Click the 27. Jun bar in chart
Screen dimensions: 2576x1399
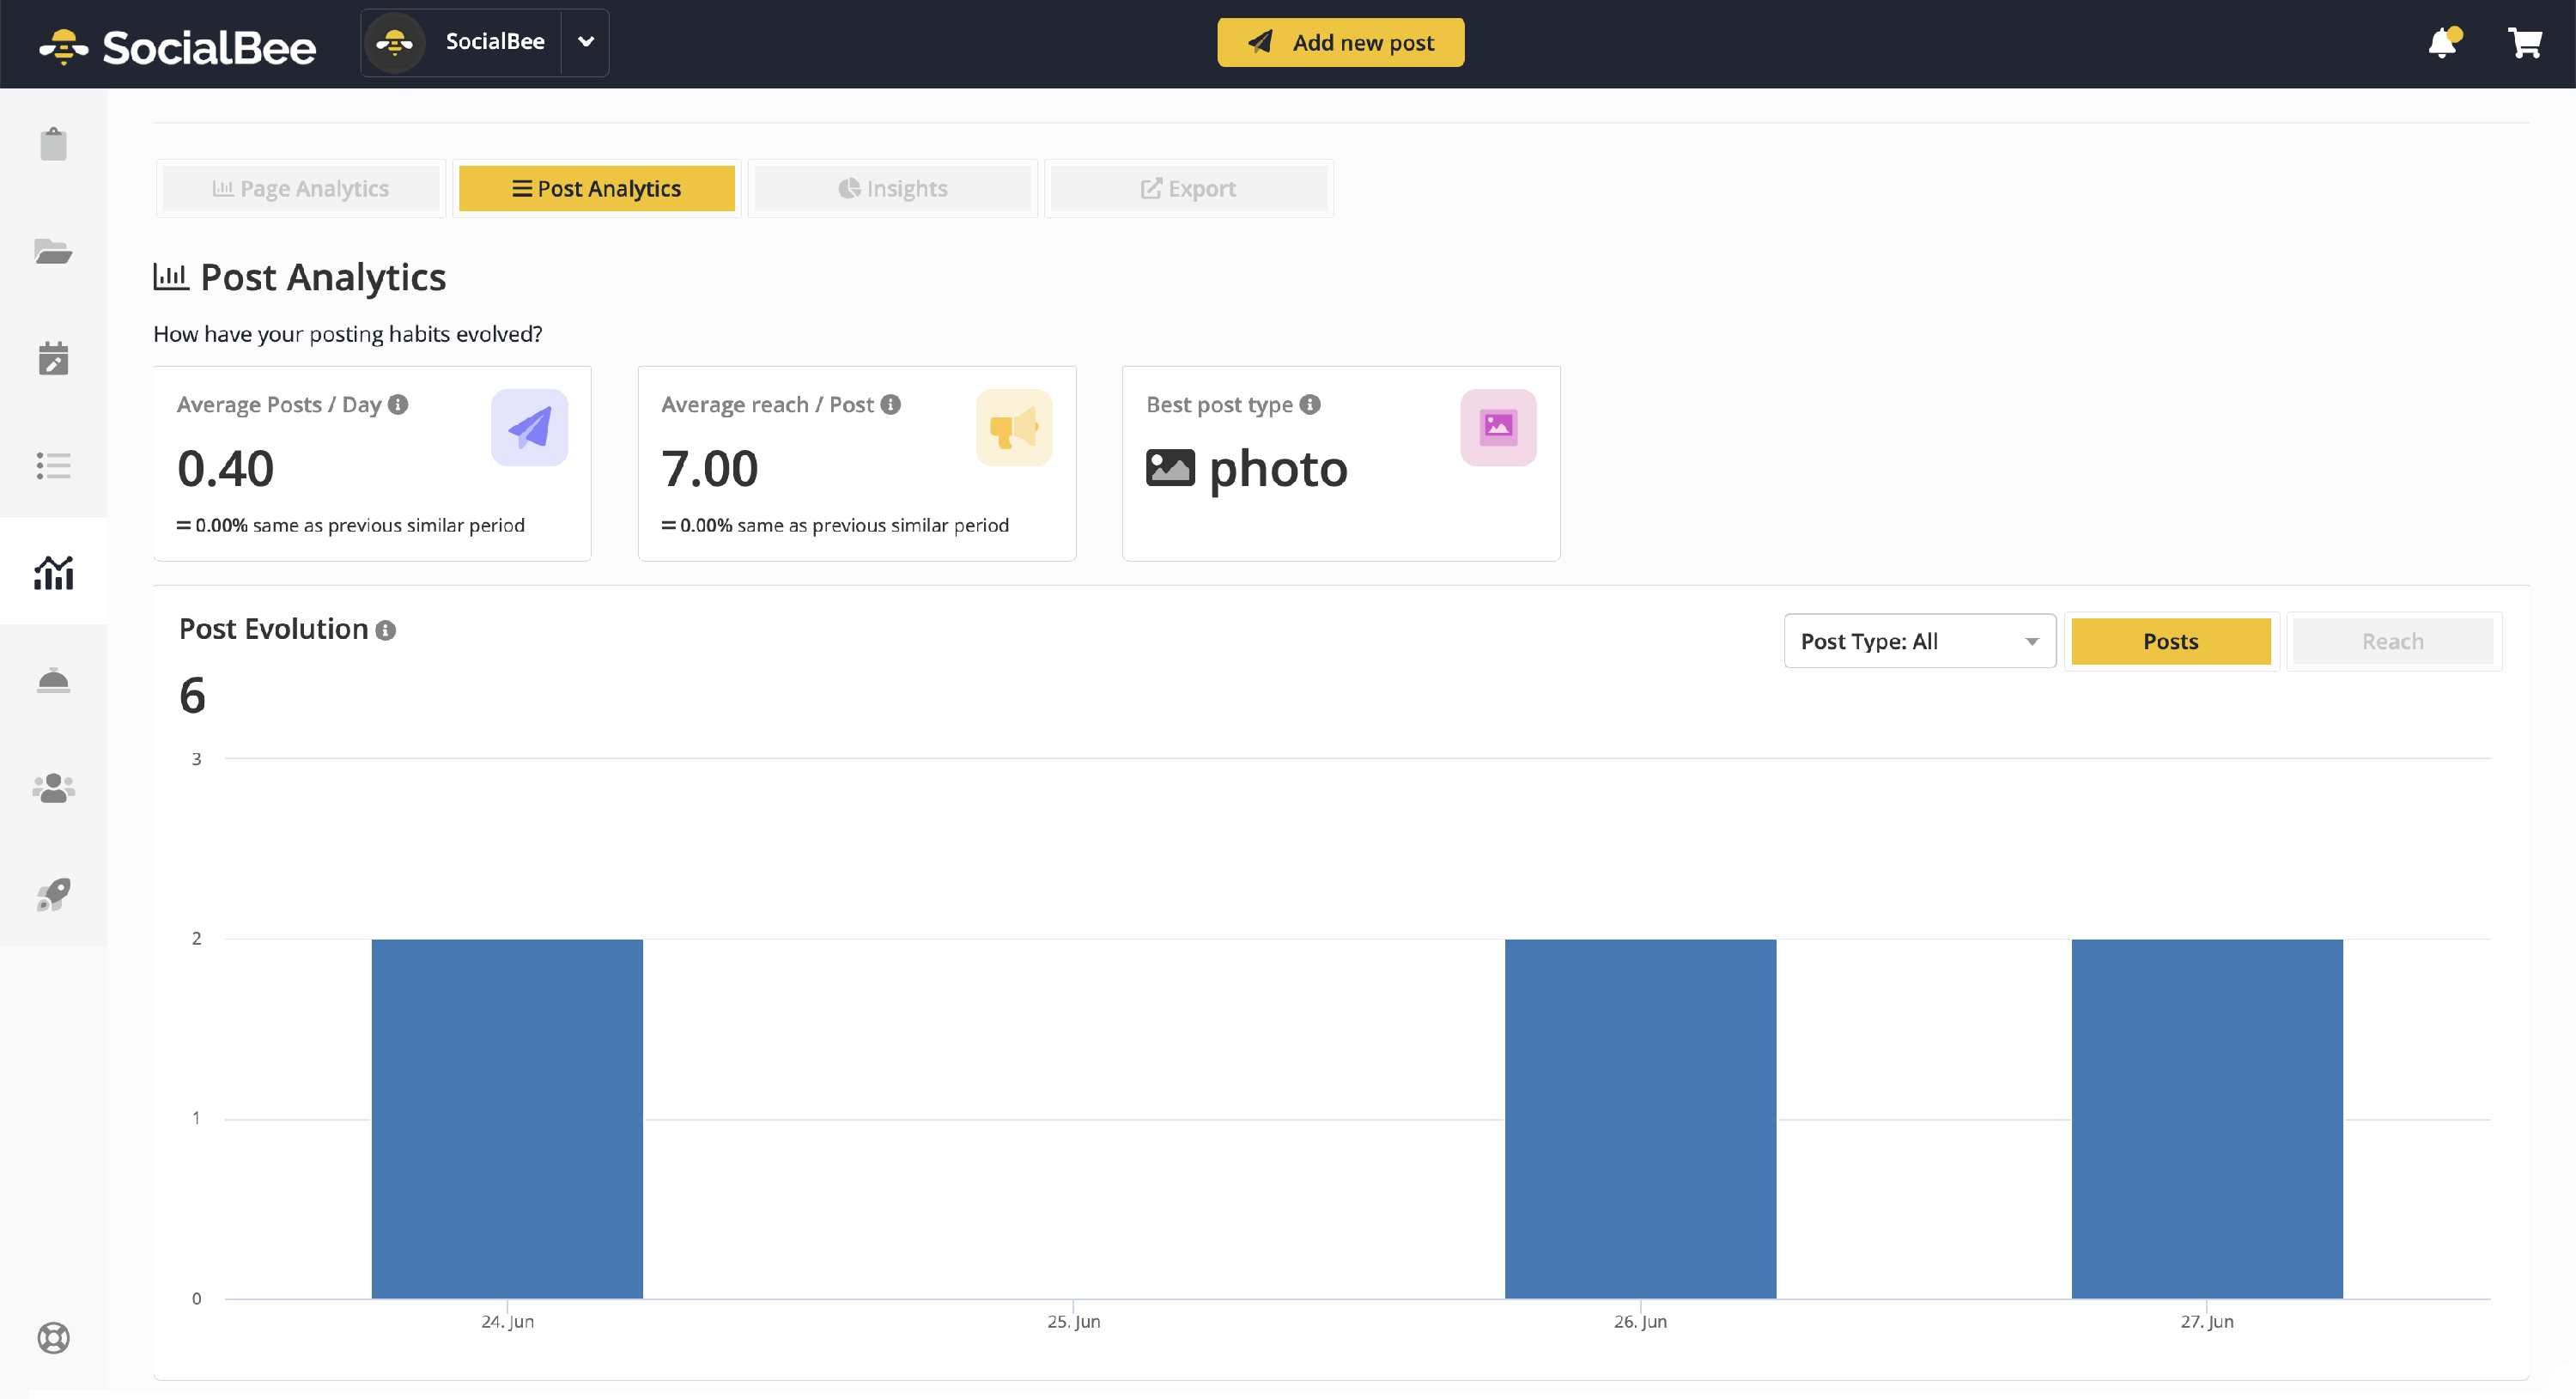(x=2207, y=1118)
